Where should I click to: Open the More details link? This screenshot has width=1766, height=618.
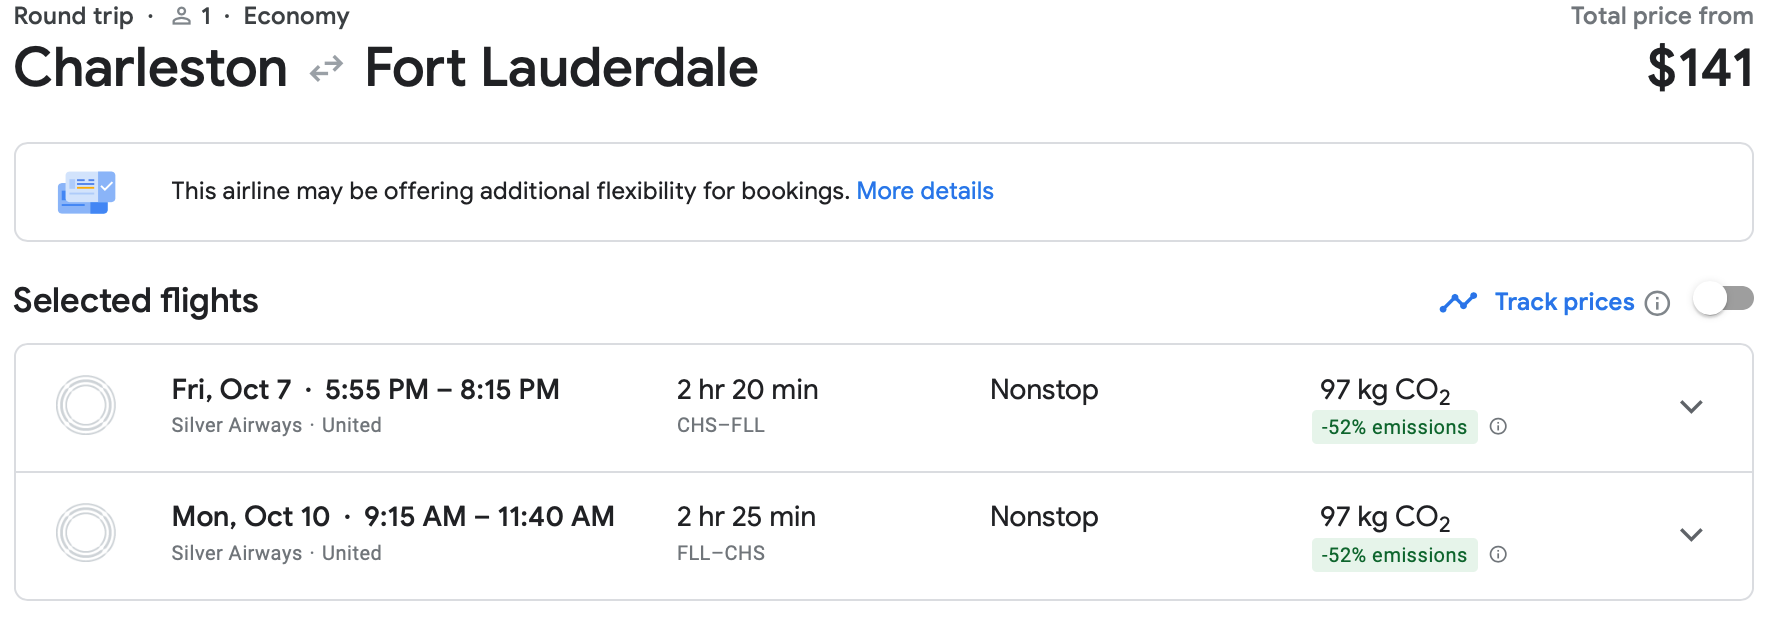click(x=924, y=191)
